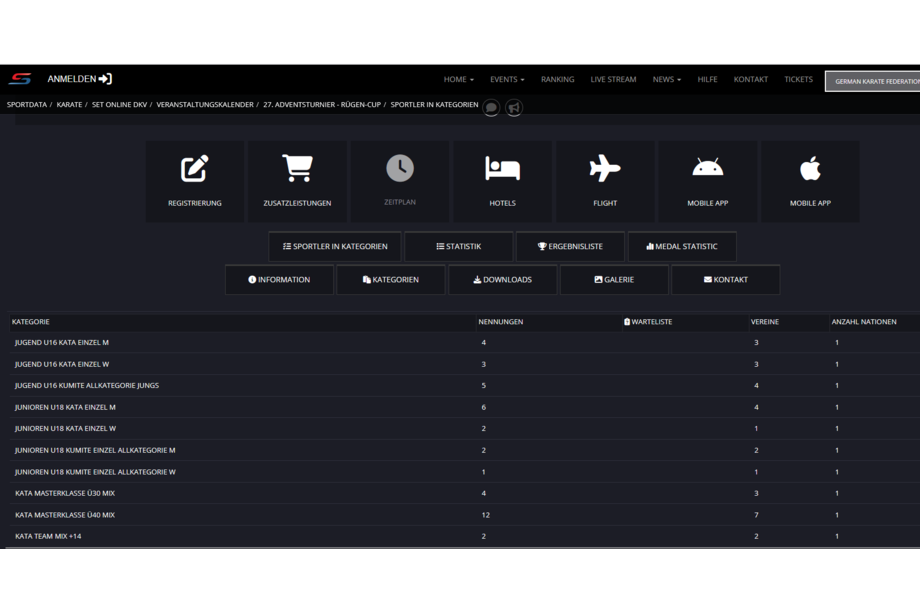Switch to the Ergebnisliste tab

click(570, 246)
